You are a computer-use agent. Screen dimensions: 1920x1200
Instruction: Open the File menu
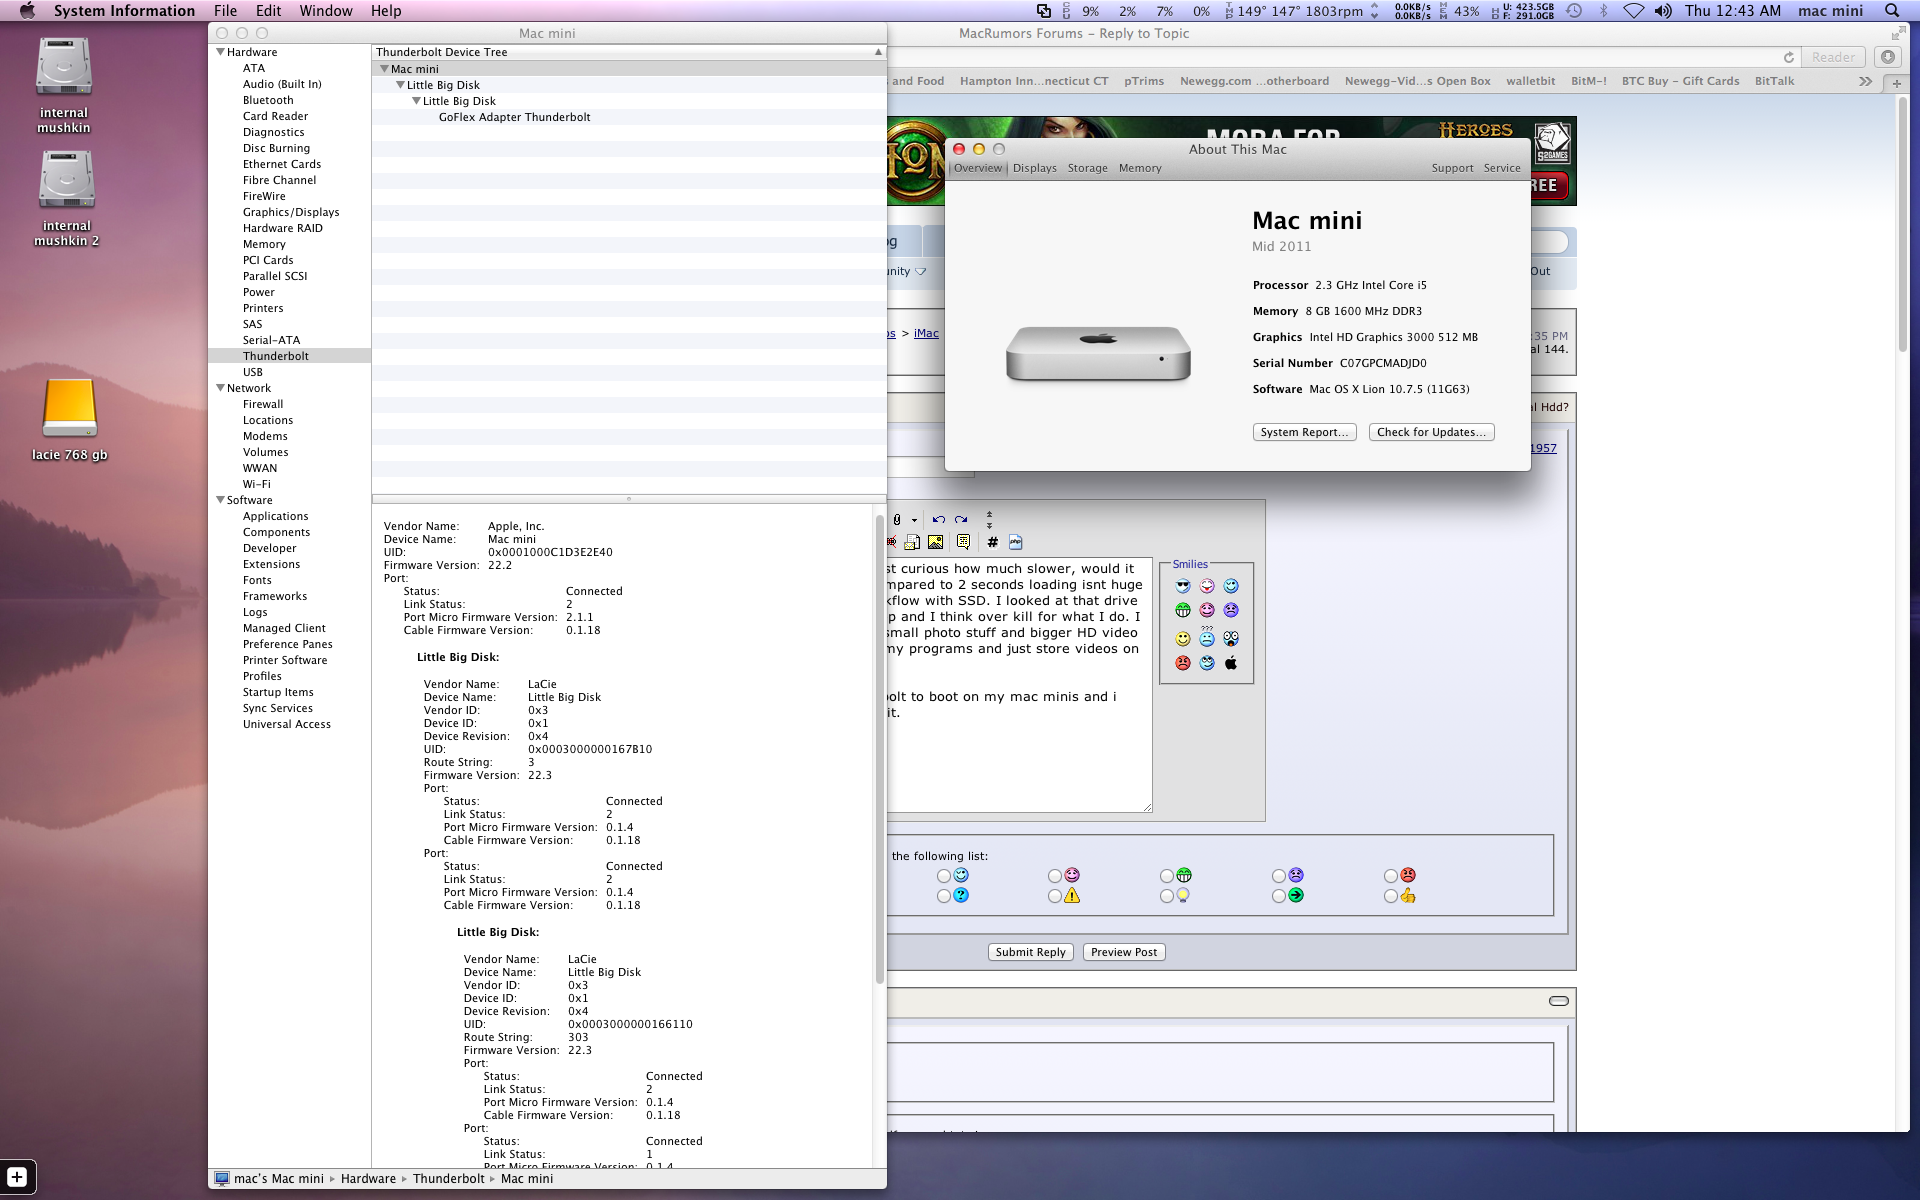[225, 11]
